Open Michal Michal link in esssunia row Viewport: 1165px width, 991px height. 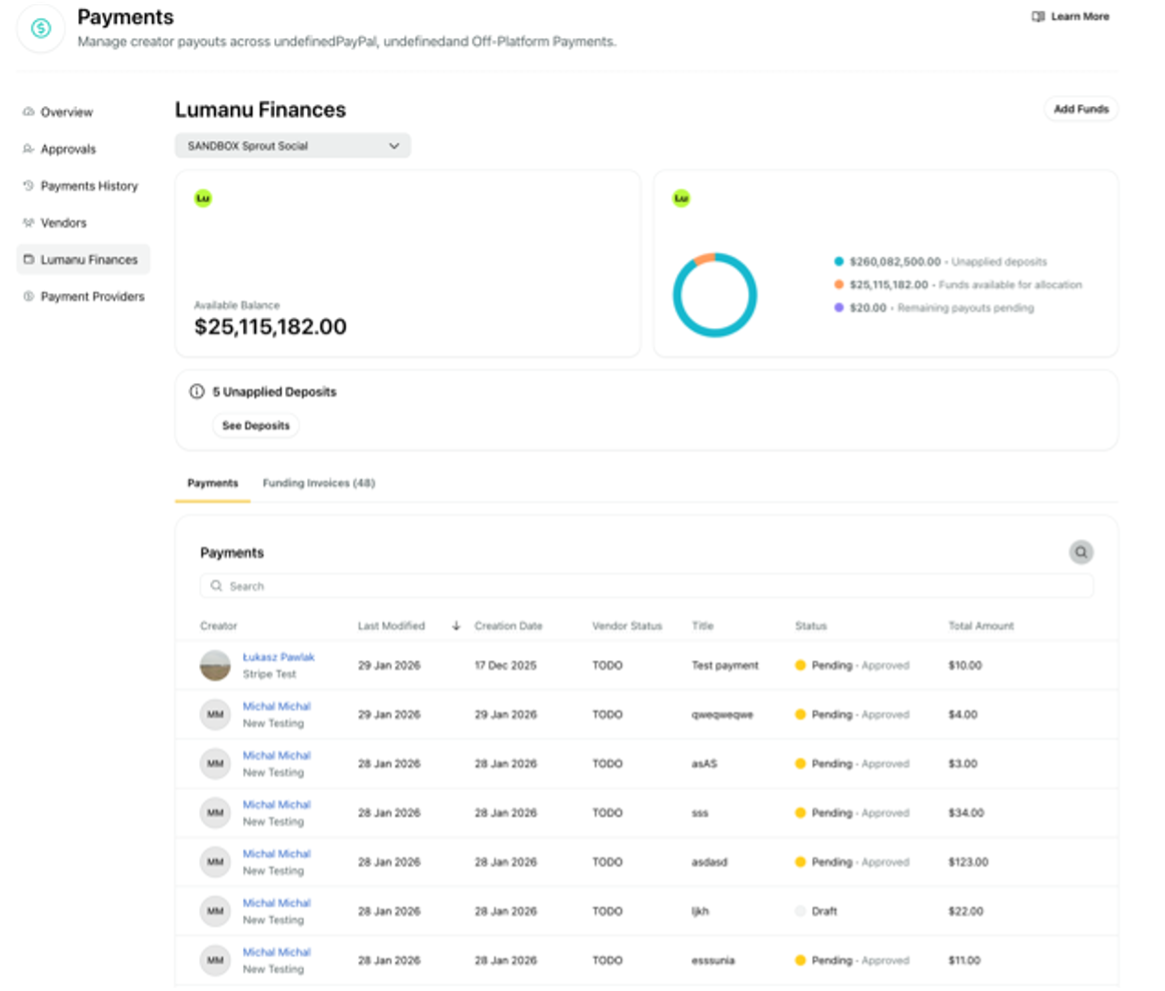276,952
